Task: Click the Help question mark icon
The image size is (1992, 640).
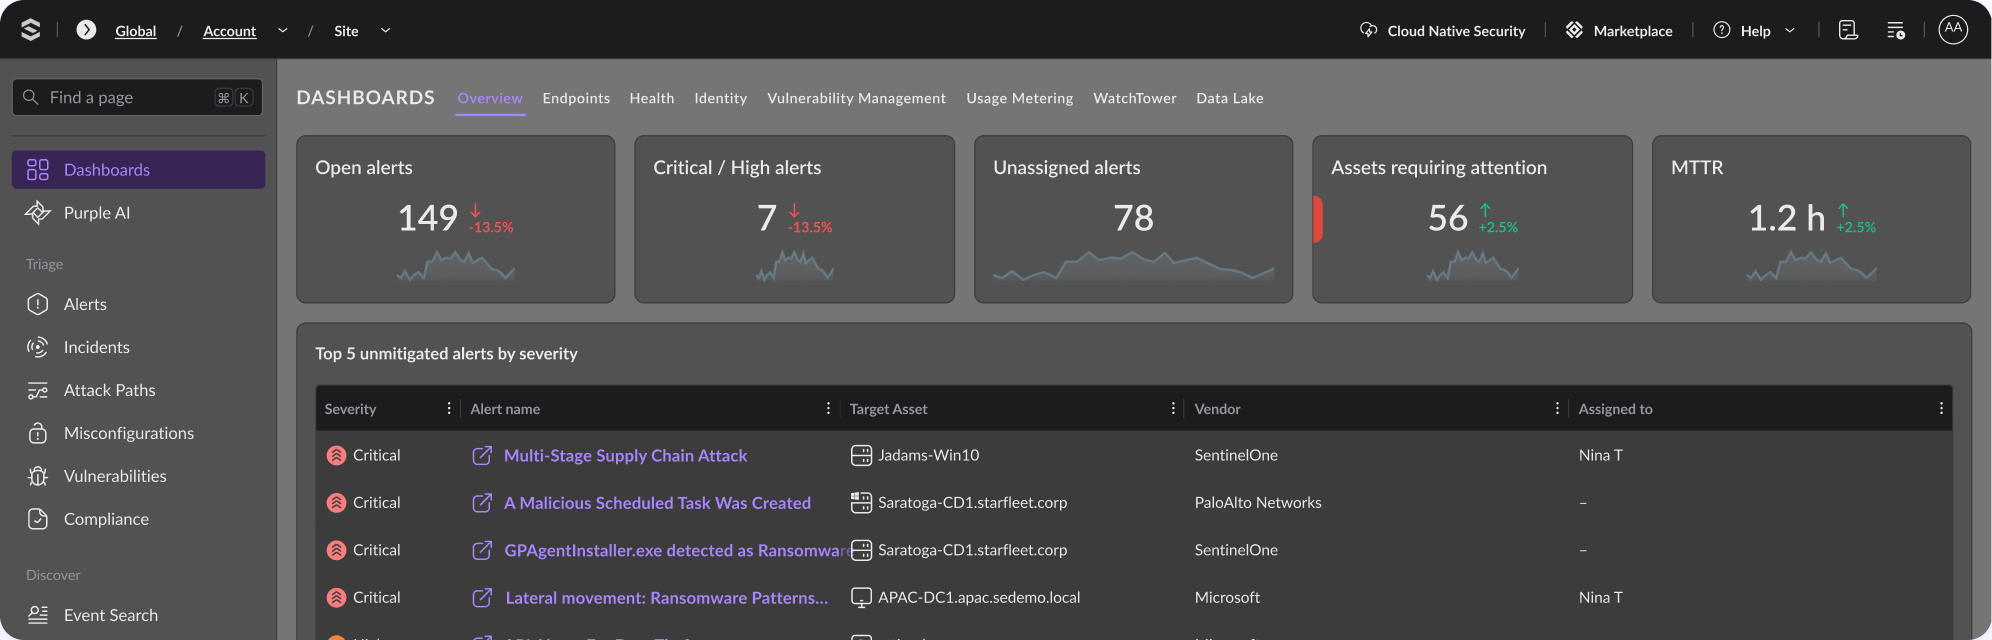Action: [1722, 30]
